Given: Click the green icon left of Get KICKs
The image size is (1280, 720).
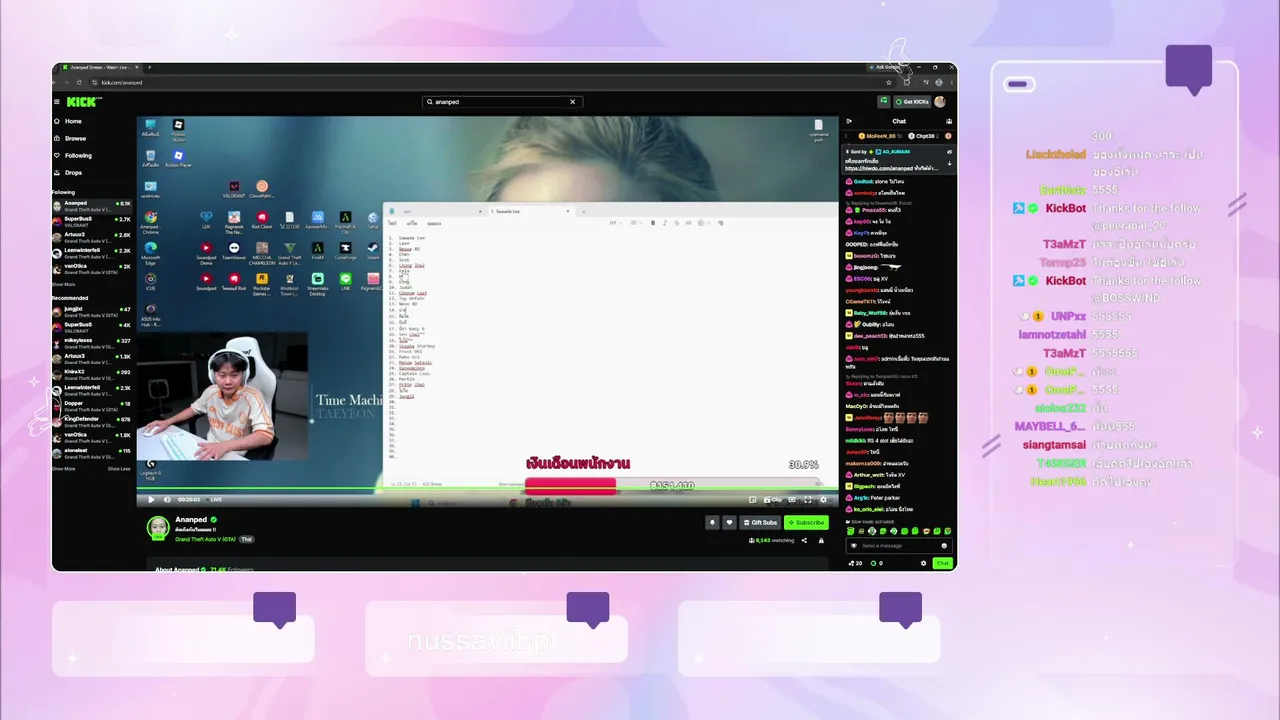Looking at the screenshot, I should tap(884, 101).
